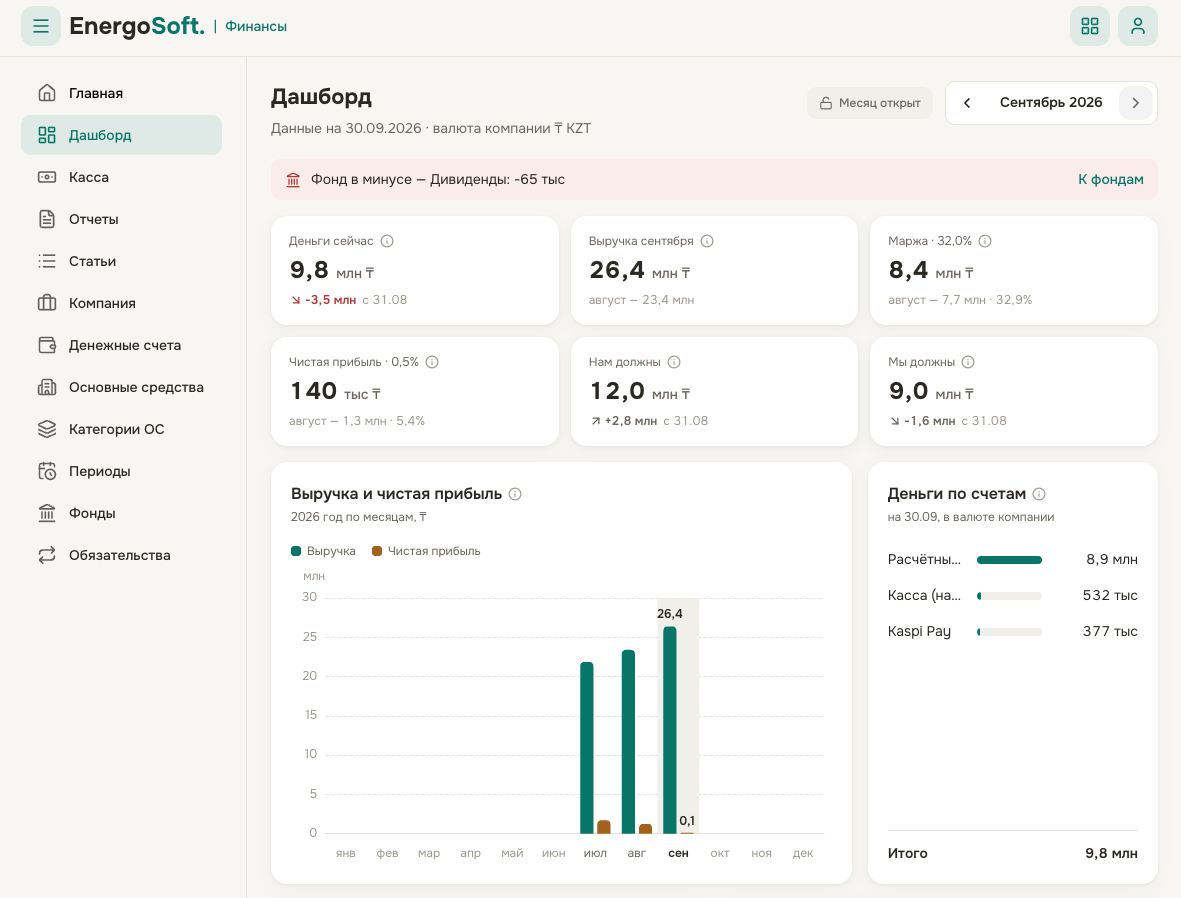Image resolution: width=1181 pixels, height=898 pixels.
Task: Go to previous month using left chevron
Action: pos(967,102)
